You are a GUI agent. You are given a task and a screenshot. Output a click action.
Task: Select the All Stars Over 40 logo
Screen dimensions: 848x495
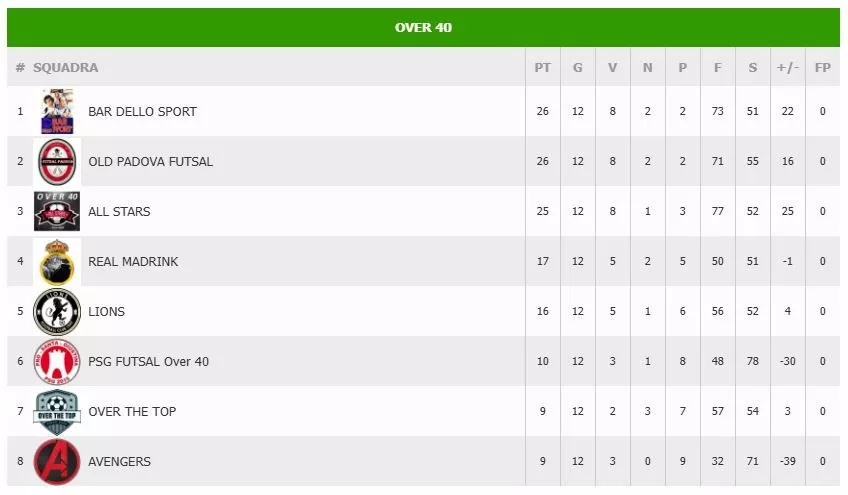tap(57, 212)
